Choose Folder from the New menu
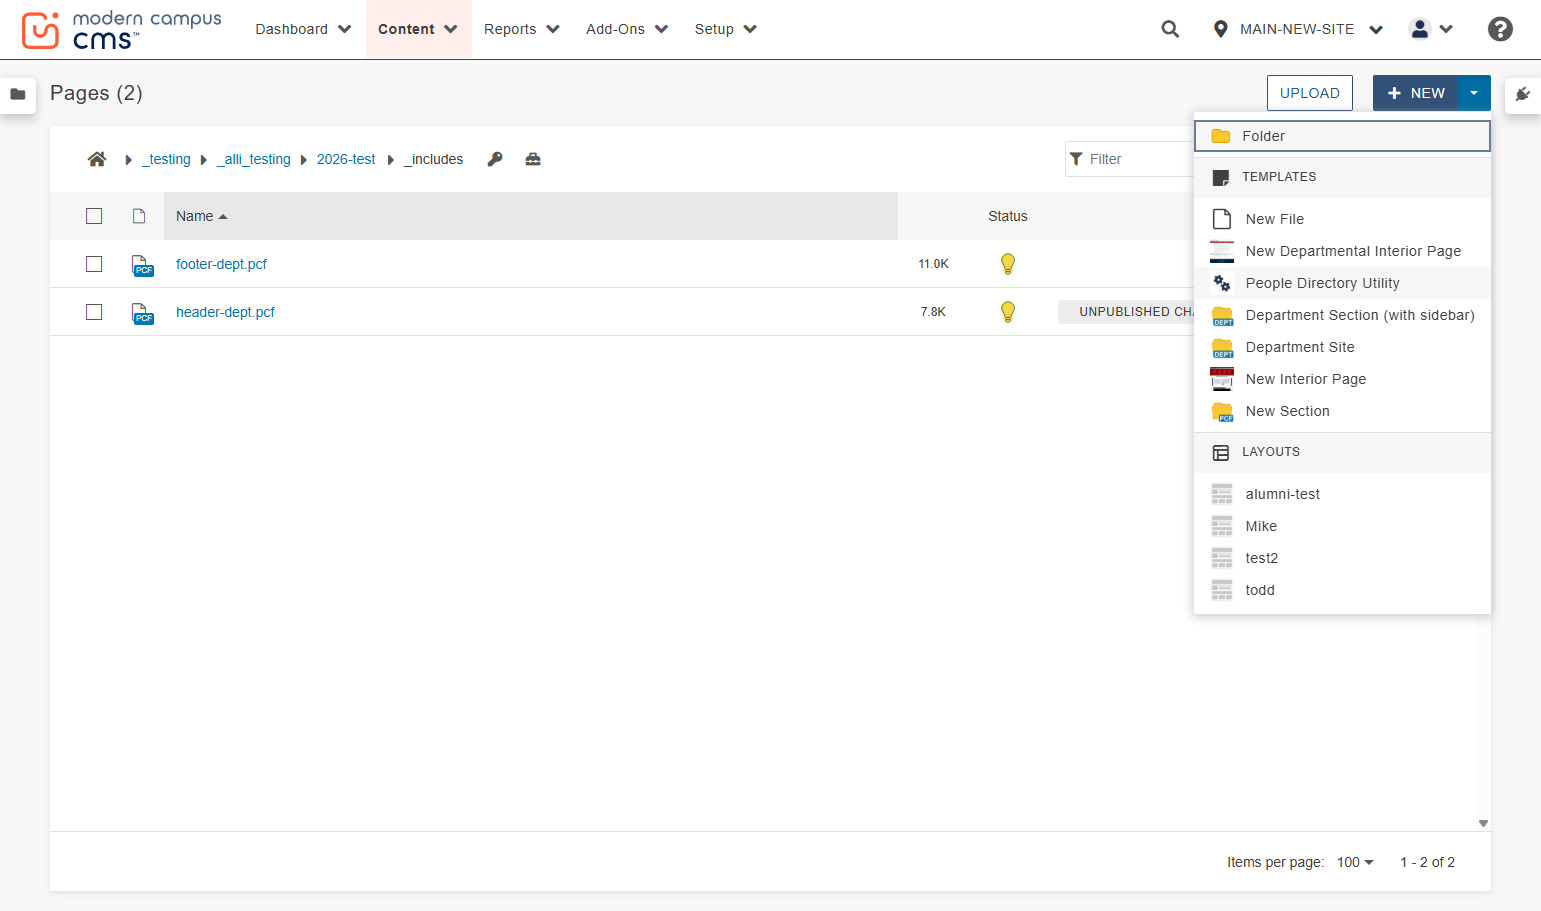The width and height of the screenshot is (1541, 911). tap(1342, 136)
